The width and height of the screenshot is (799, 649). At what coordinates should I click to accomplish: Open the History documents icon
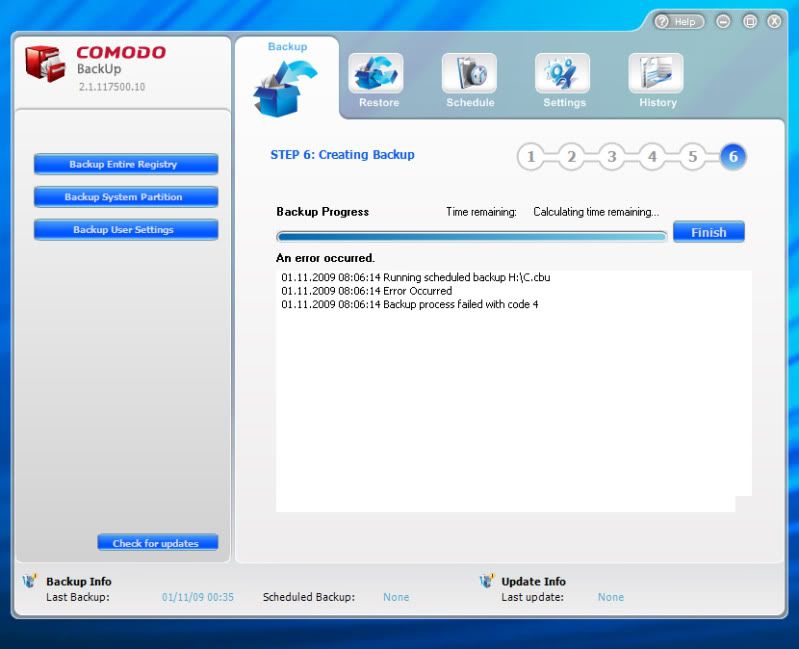656,73
